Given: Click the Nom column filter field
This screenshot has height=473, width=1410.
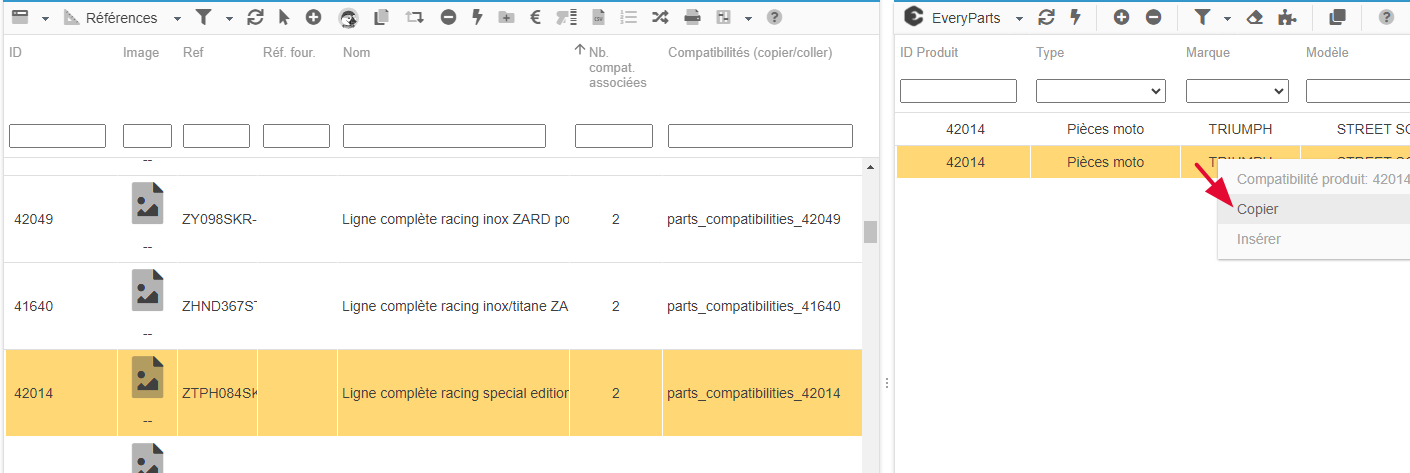Looking at the screenshot, I should point(444,136).
